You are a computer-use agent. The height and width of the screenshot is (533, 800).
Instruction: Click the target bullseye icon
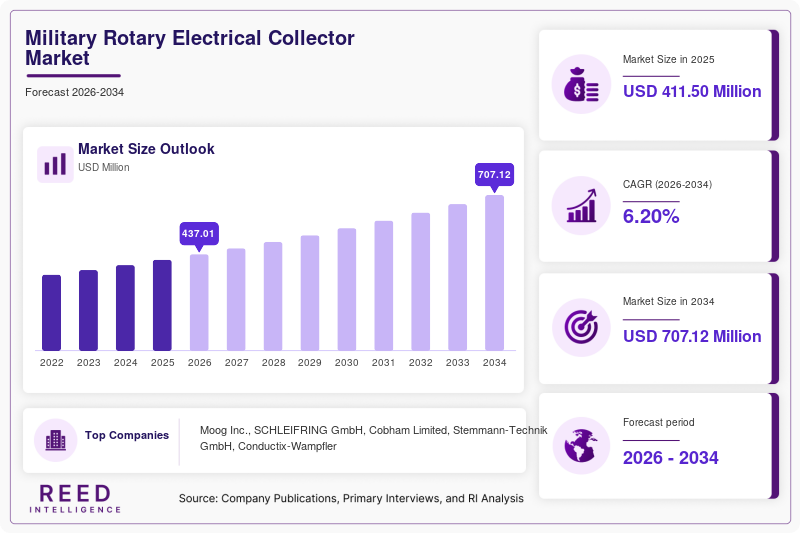(x=581, y=327)
